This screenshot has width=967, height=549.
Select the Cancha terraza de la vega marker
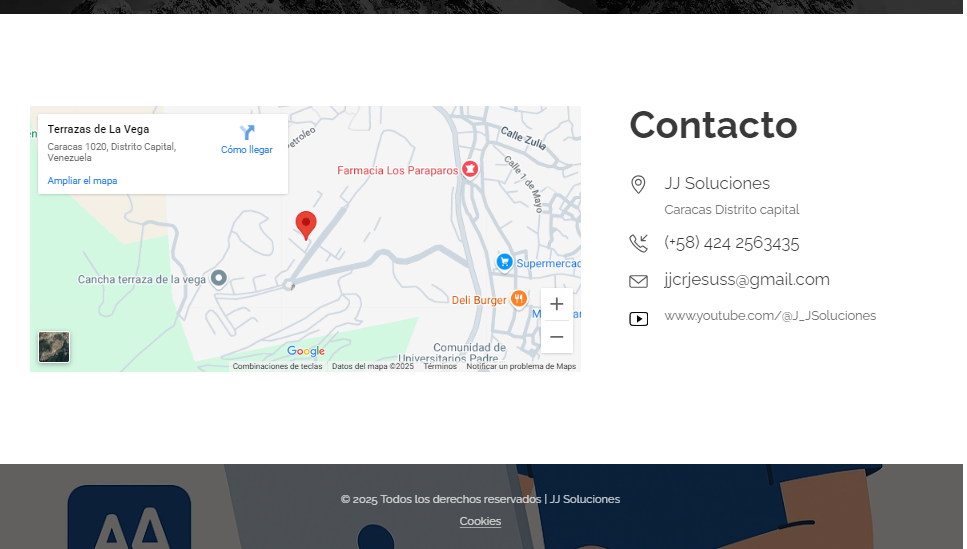219,278
